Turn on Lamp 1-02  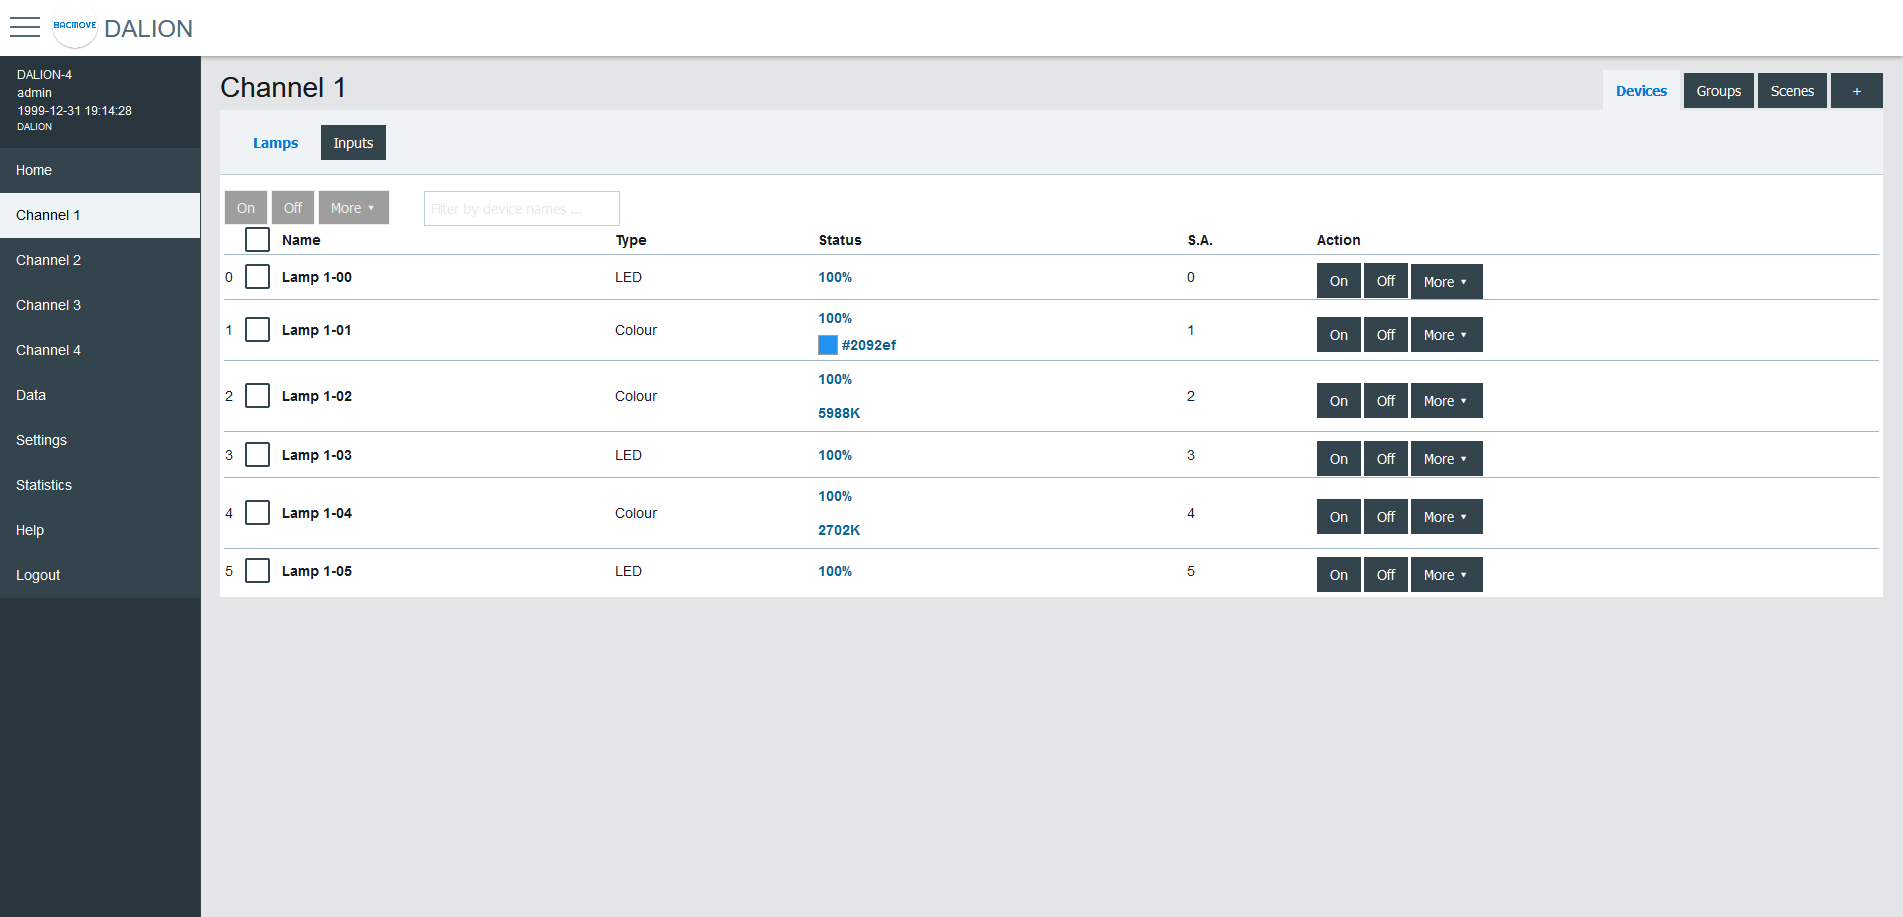coord(1338,401)
